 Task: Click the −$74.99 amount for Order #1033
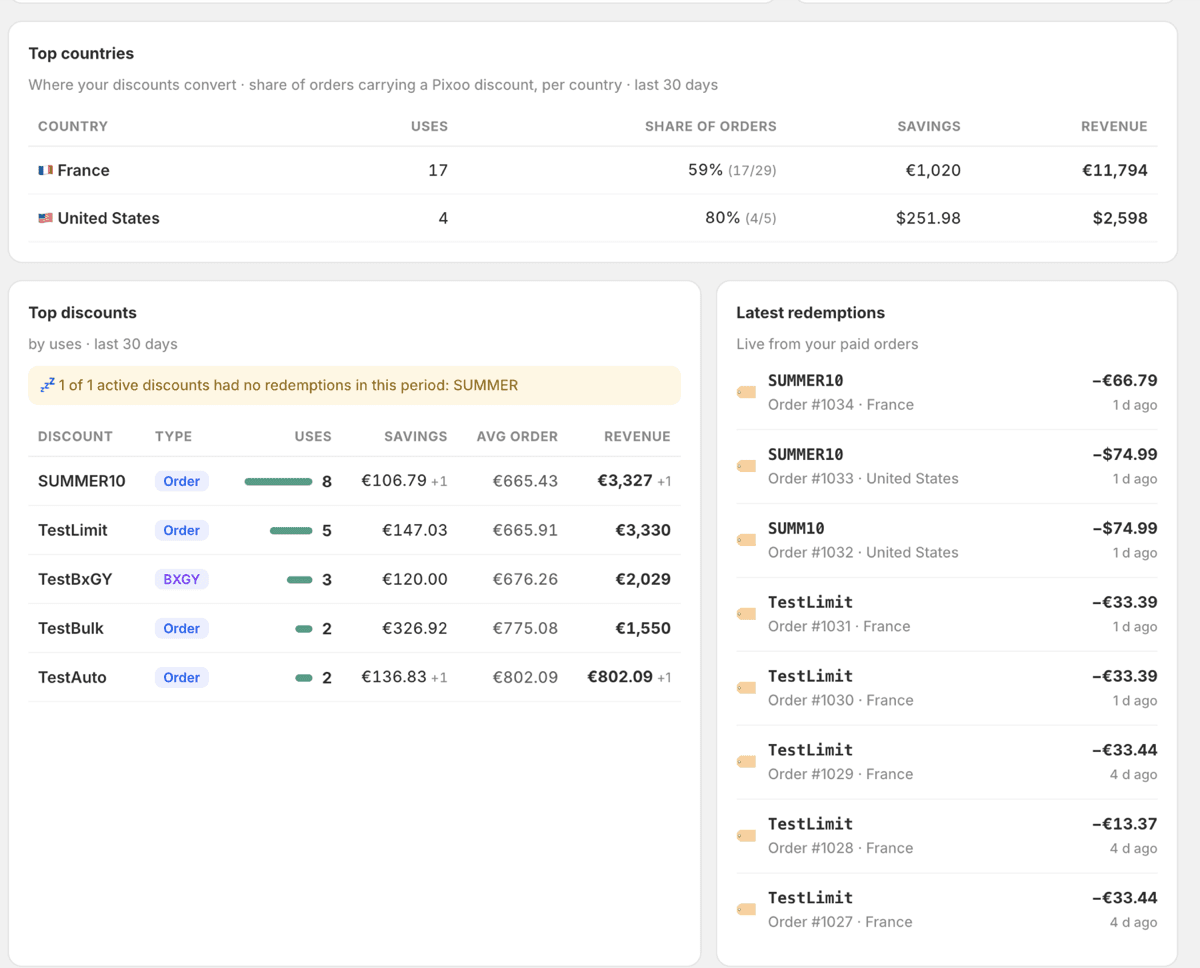1124,455
